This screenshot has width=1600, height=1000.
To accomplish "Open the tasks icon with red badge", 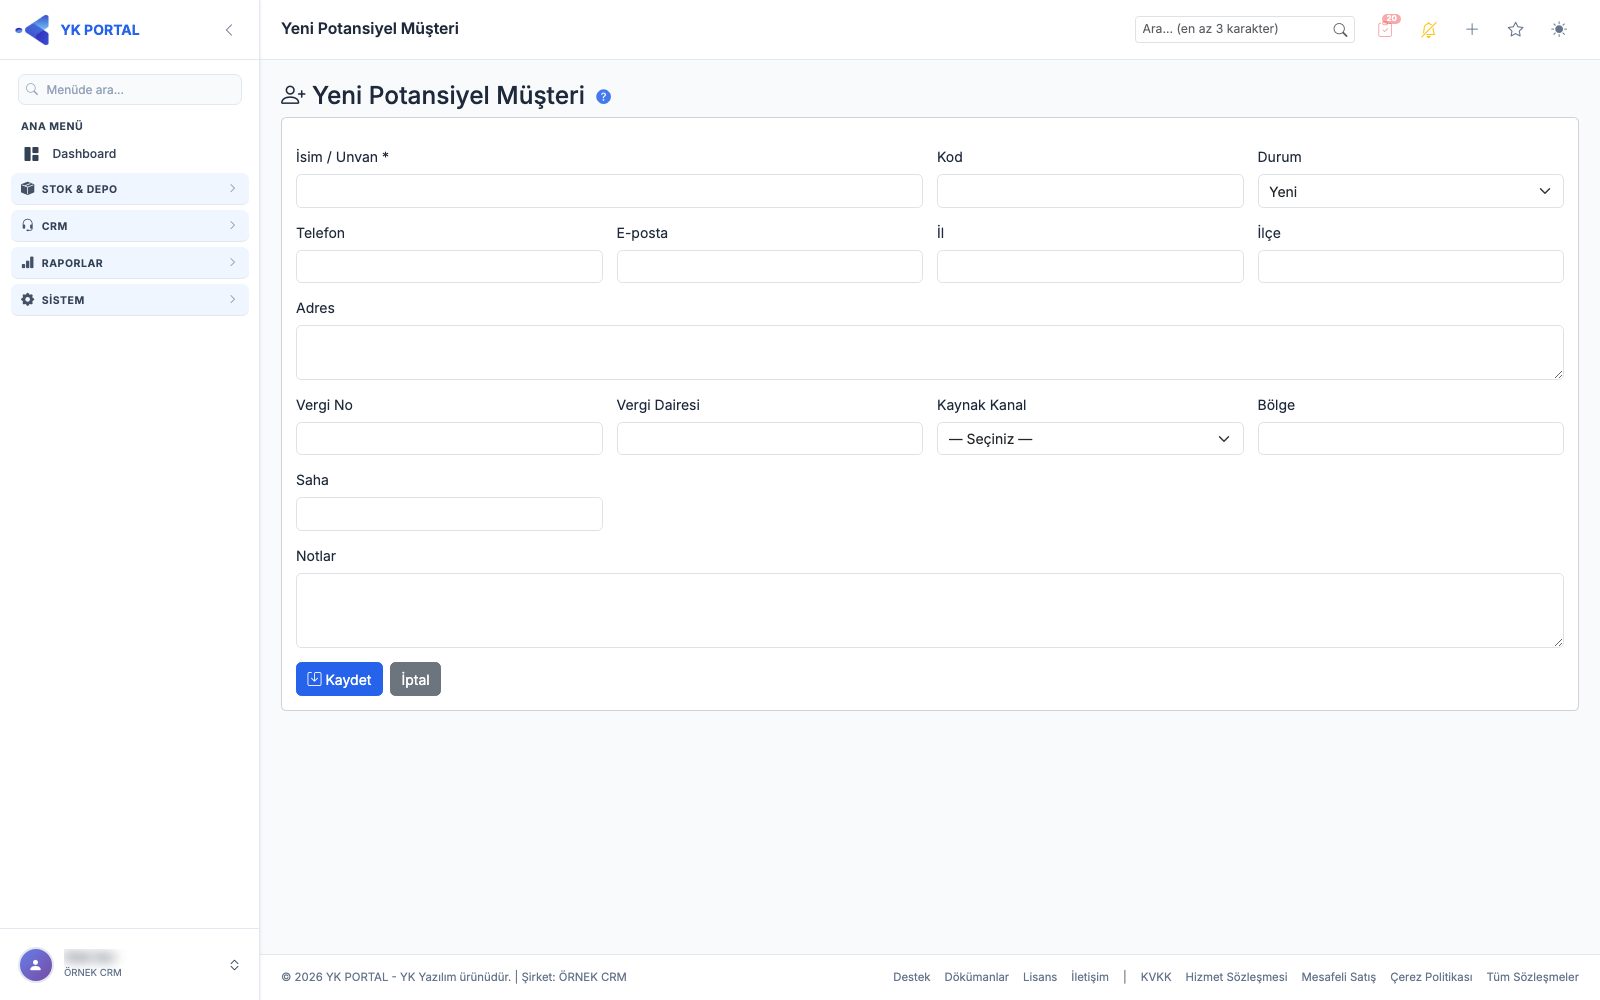I will coord(1386,29).
